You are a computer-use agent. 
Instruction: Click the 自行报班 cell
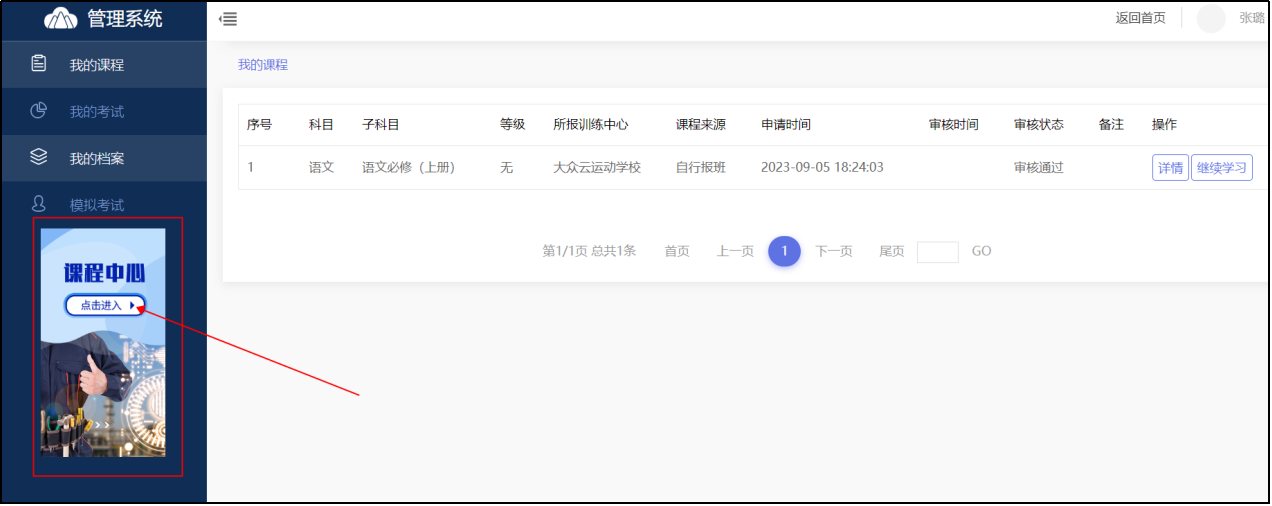[x=701, y=168]
